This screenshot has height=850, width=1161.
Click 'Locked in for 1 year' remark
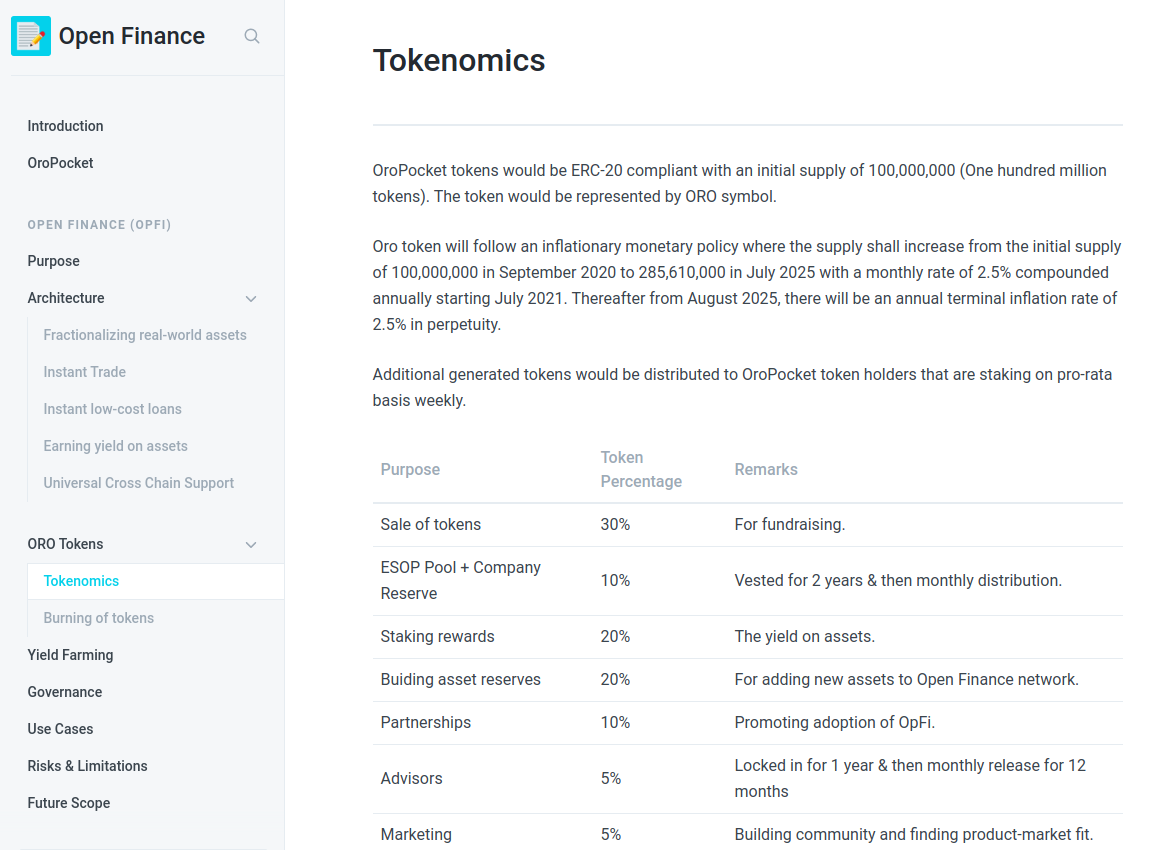point(910,779)
